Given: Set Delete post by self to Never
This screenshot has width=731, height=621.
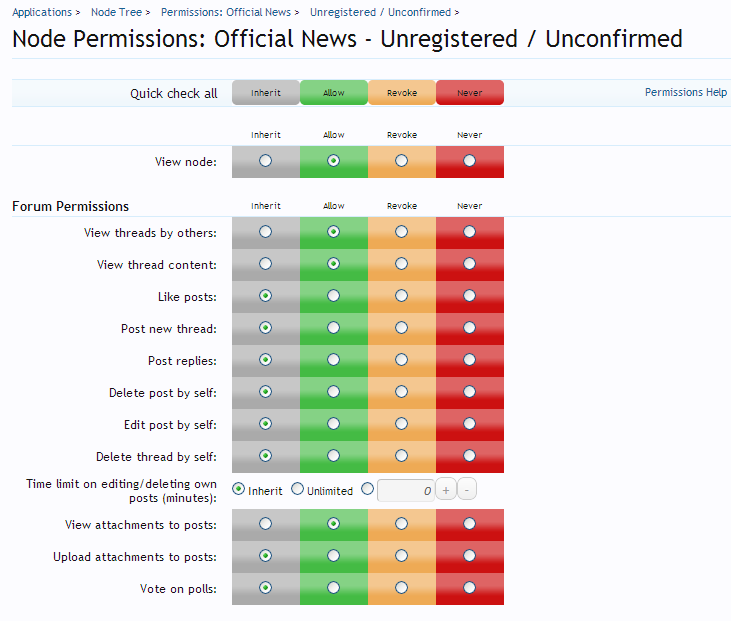Looking at the screenshot, I should 469,392.
